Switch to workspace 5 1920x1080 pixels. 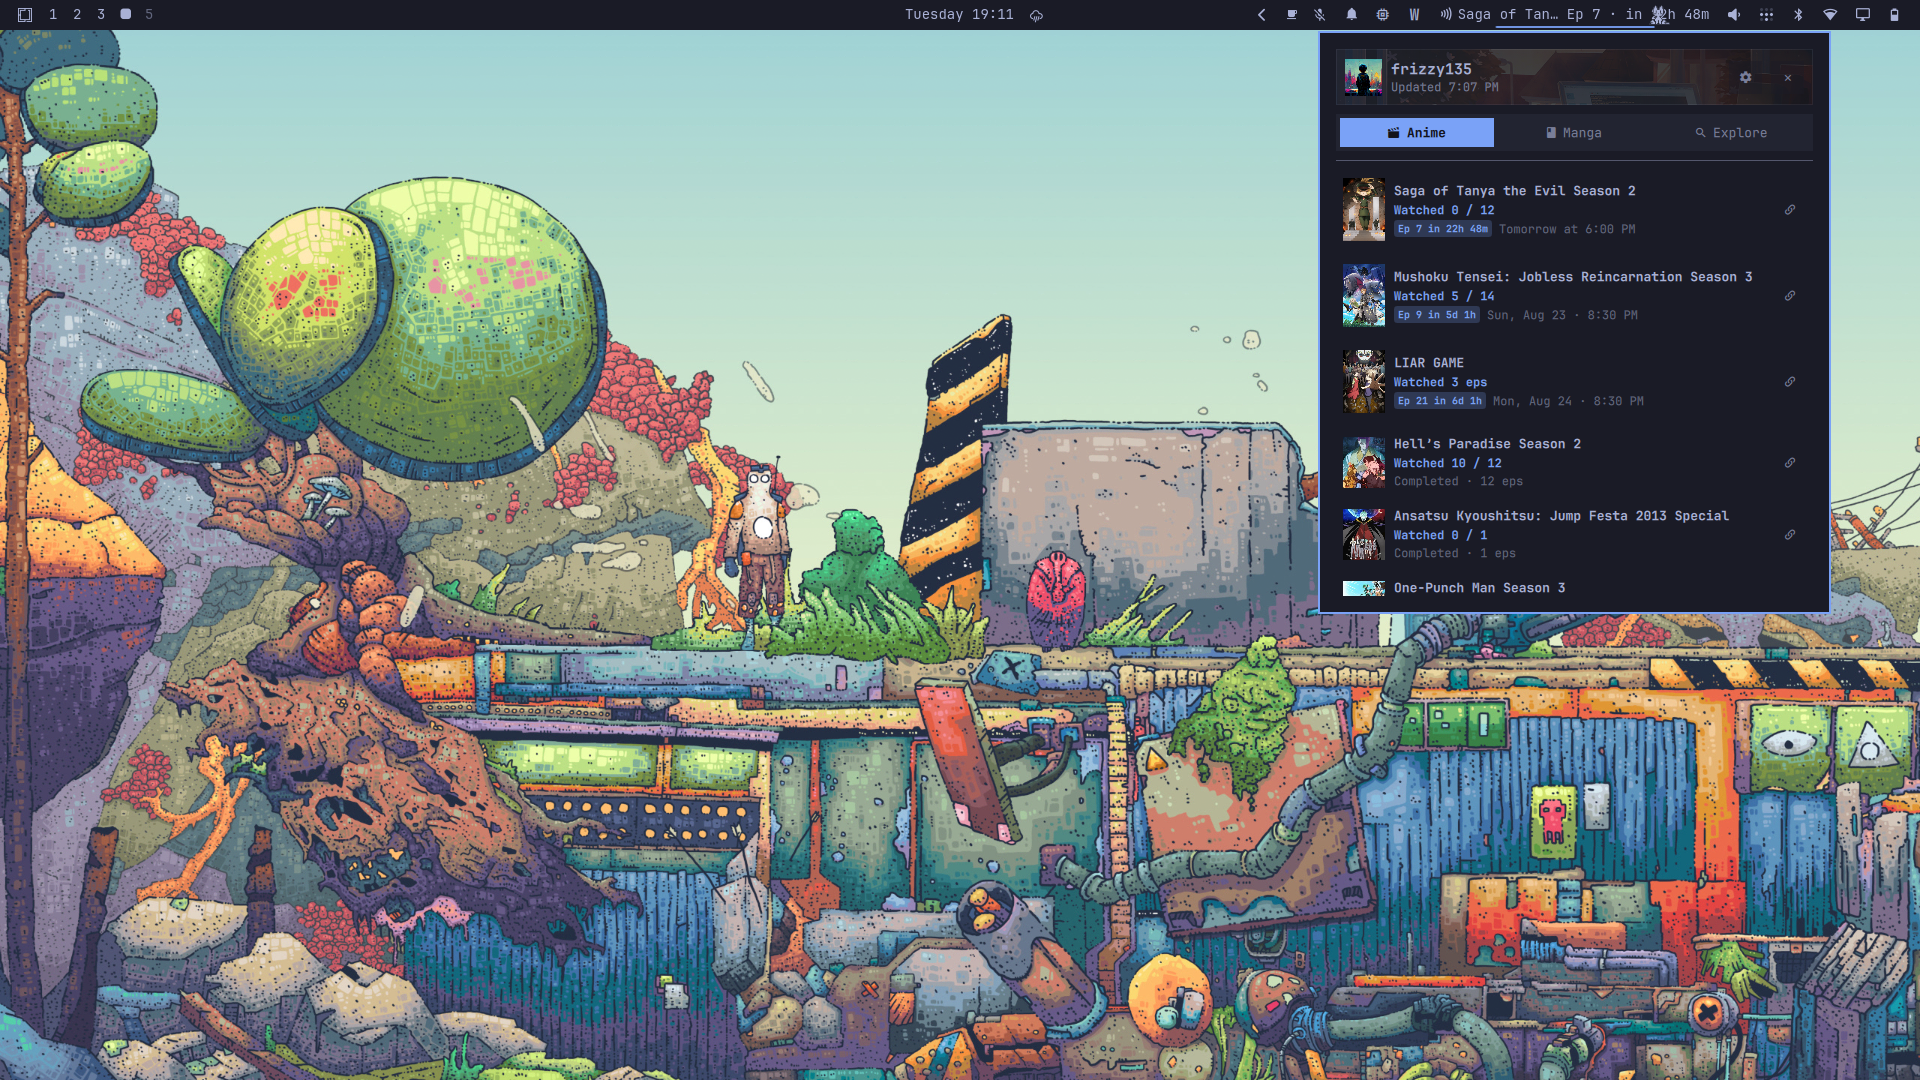pyautogui.click(x=149, y=14)
